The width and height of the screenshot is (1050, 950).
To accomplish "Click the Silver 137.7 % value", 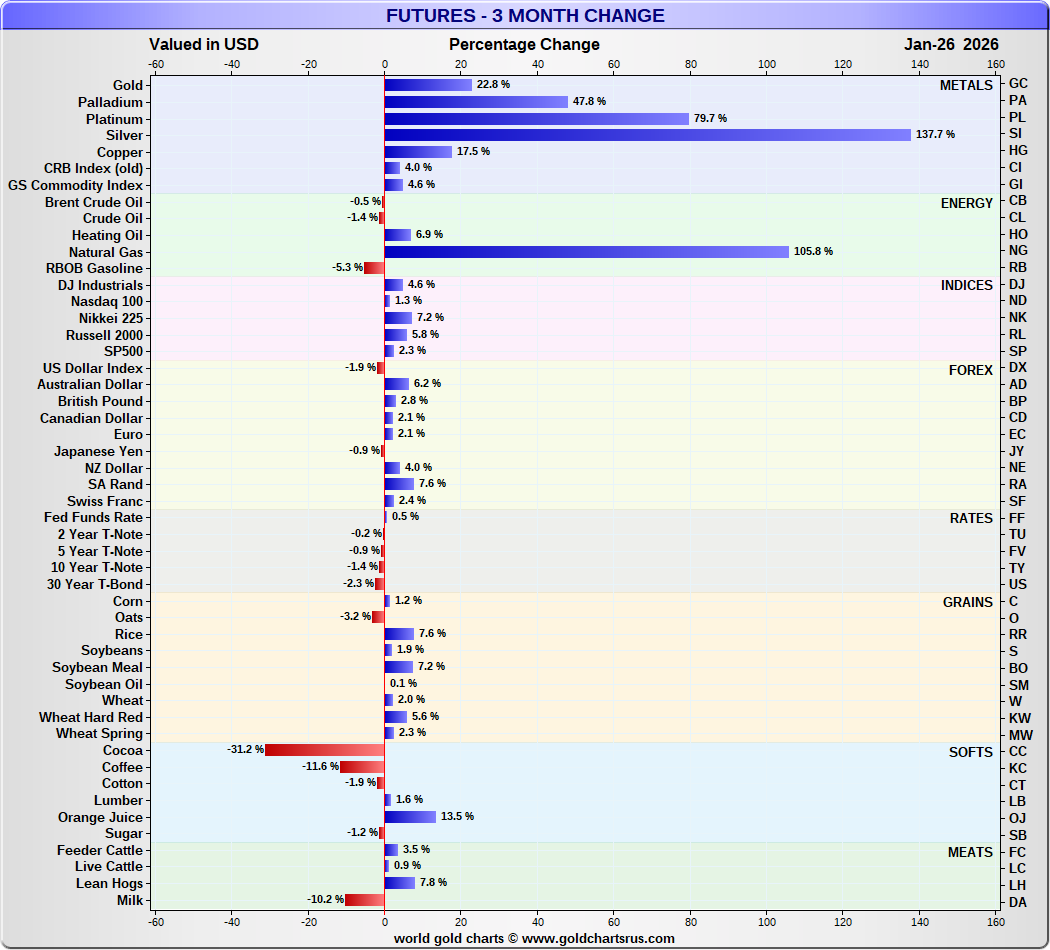I will [935, 134].
